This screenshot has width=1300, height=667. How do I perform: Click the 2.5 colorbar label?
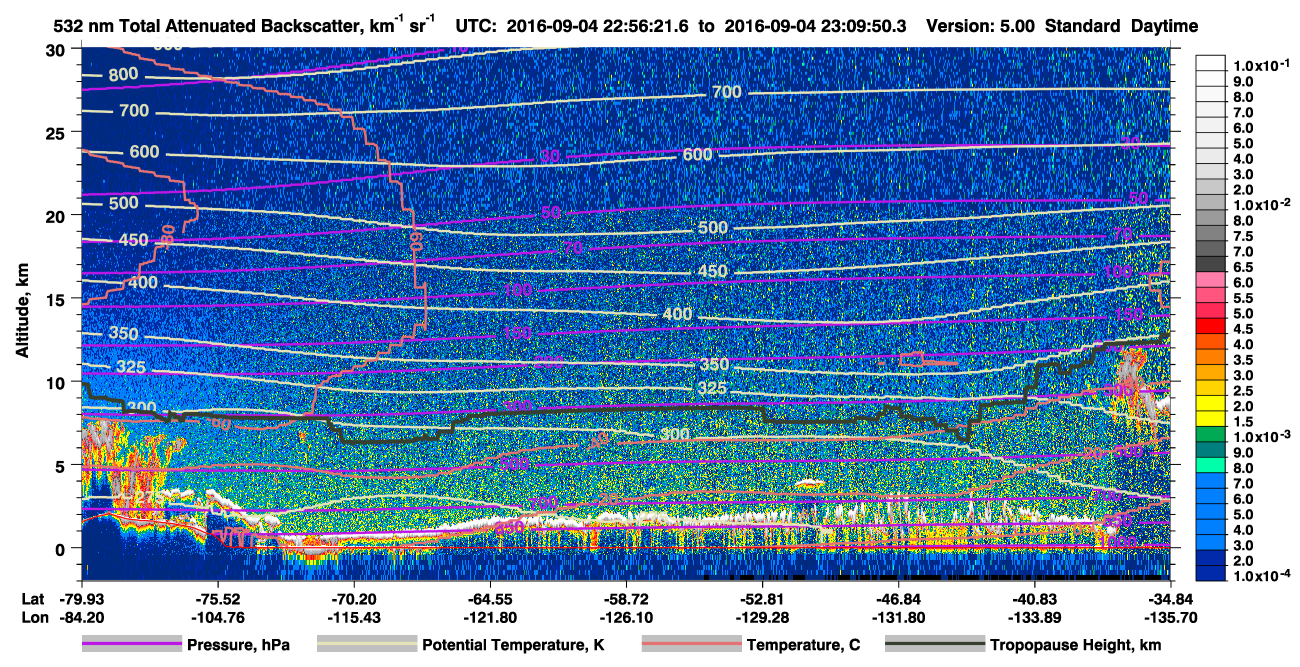pyautogui.click(x=1244, y=391)
